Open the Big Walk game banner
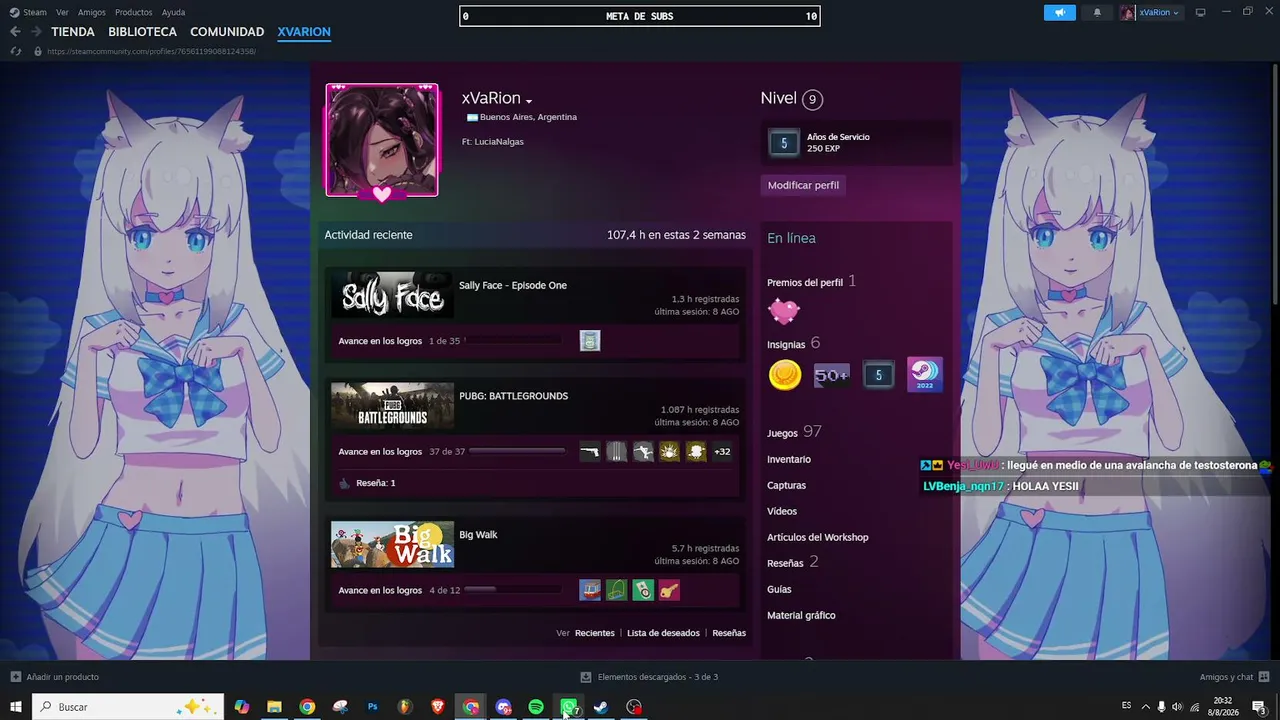This screenshot has height=720, width=1280. [x=392, y=544]
